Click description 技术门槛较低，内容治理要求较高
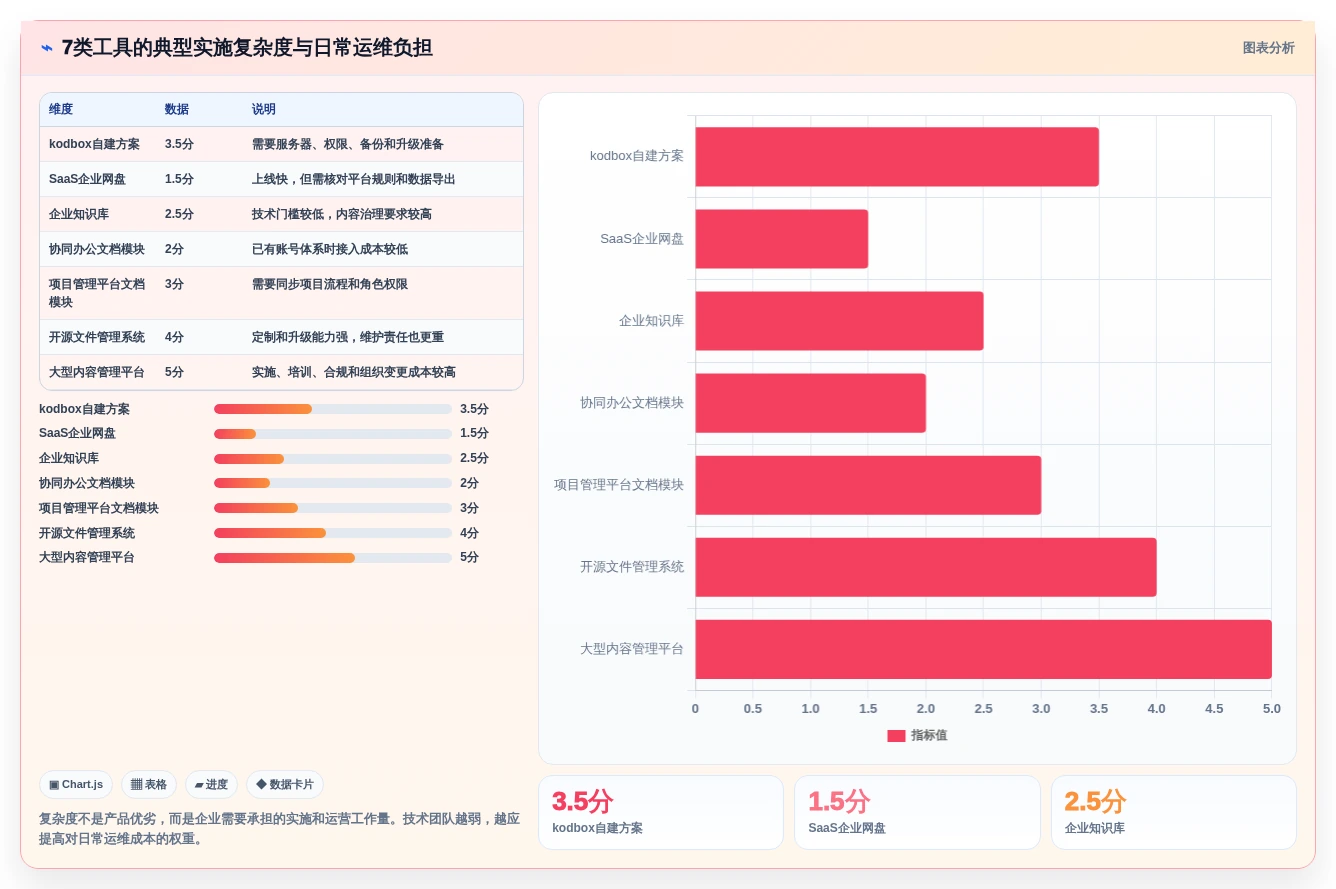This screenshot has height=889, width=1336. click(342, 214)
